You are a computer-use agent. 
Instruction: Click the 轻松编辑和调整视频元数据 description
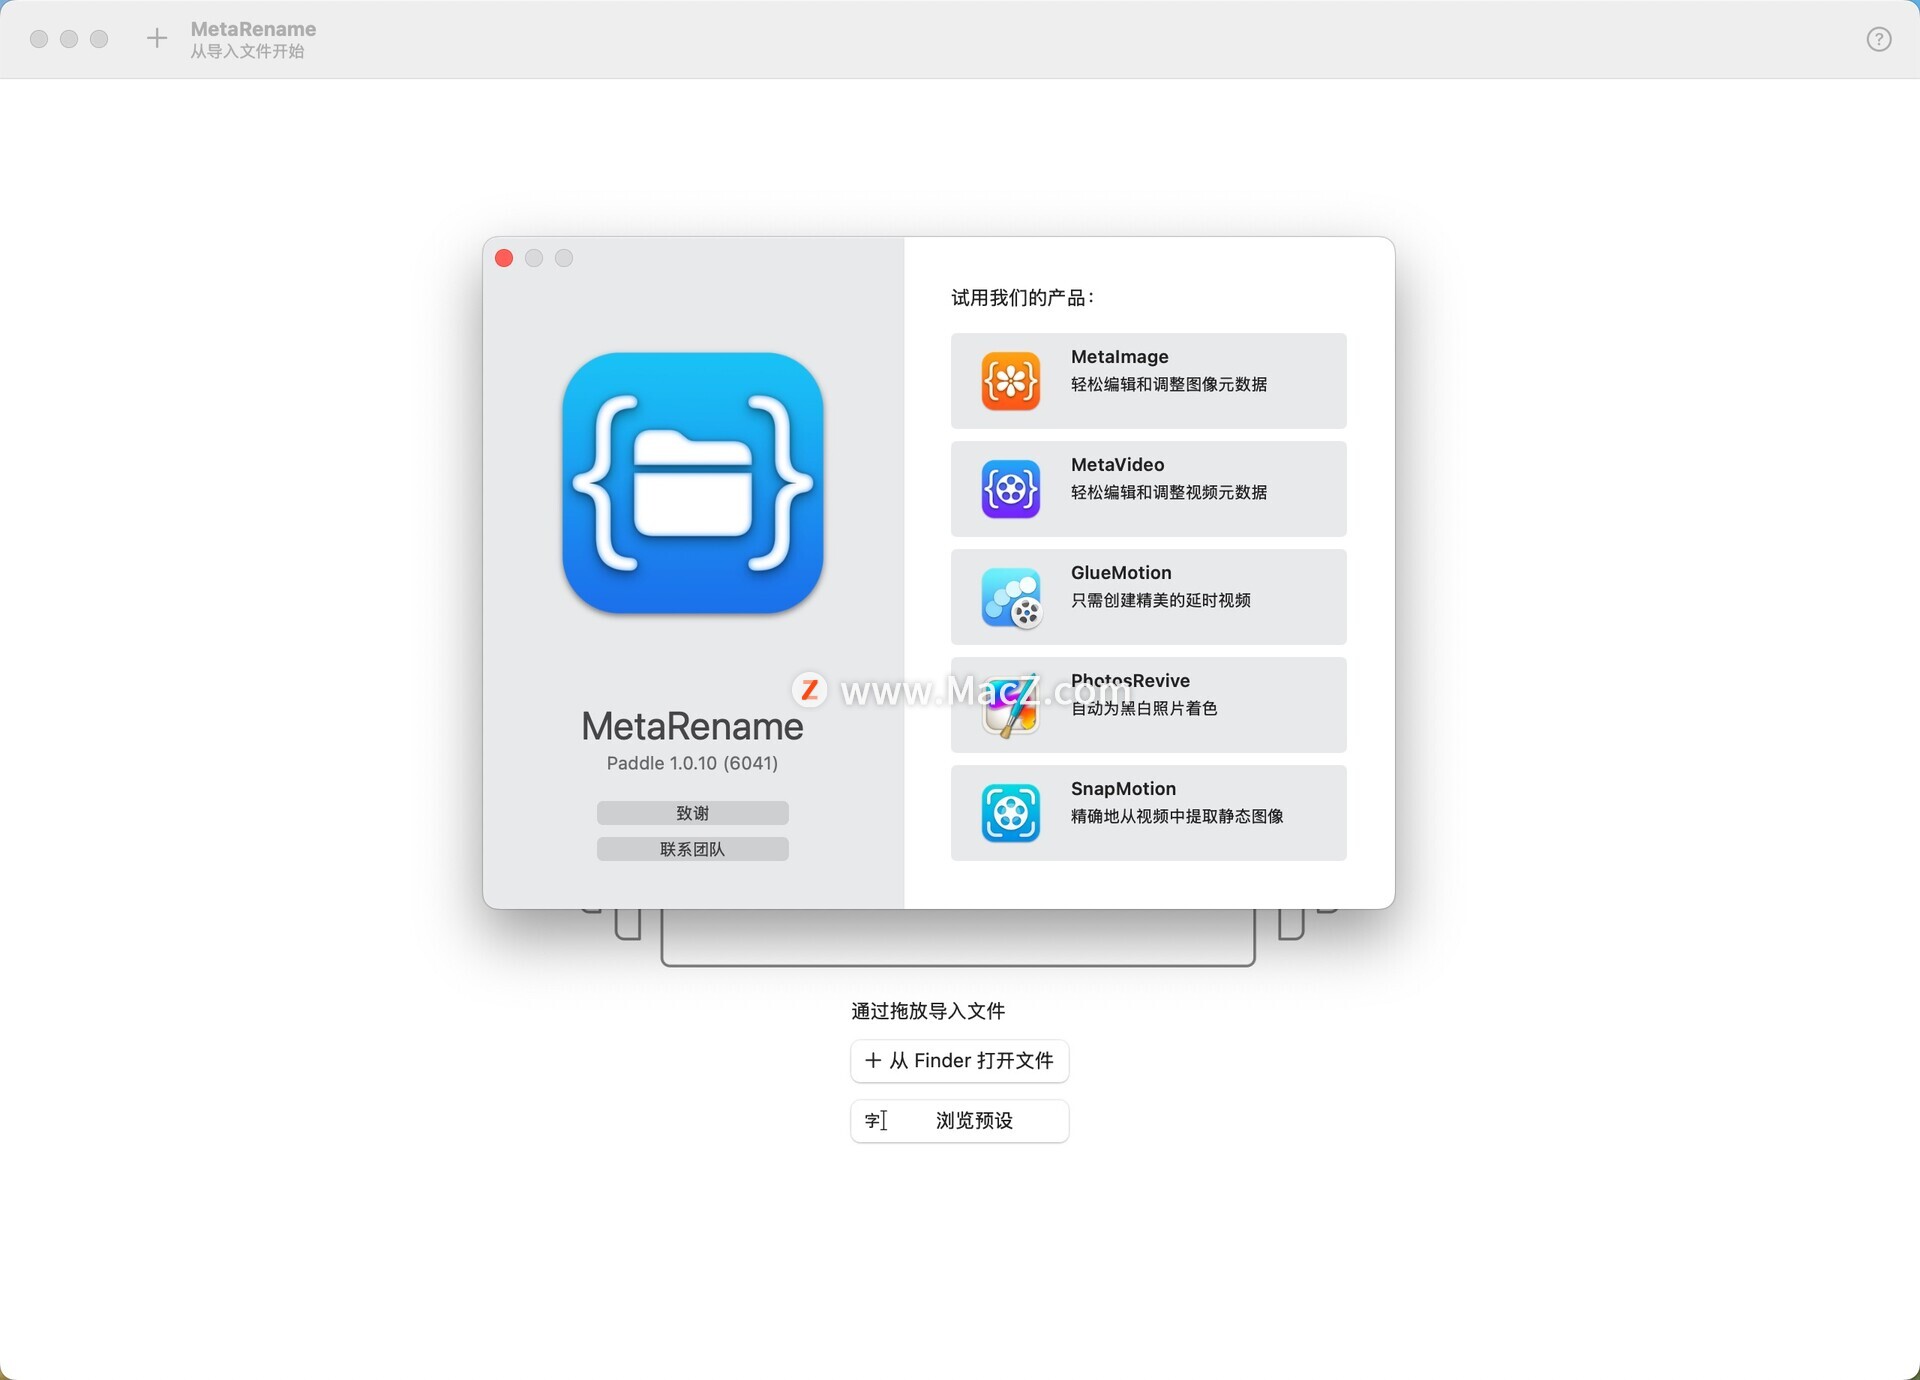coord(1168,492)
